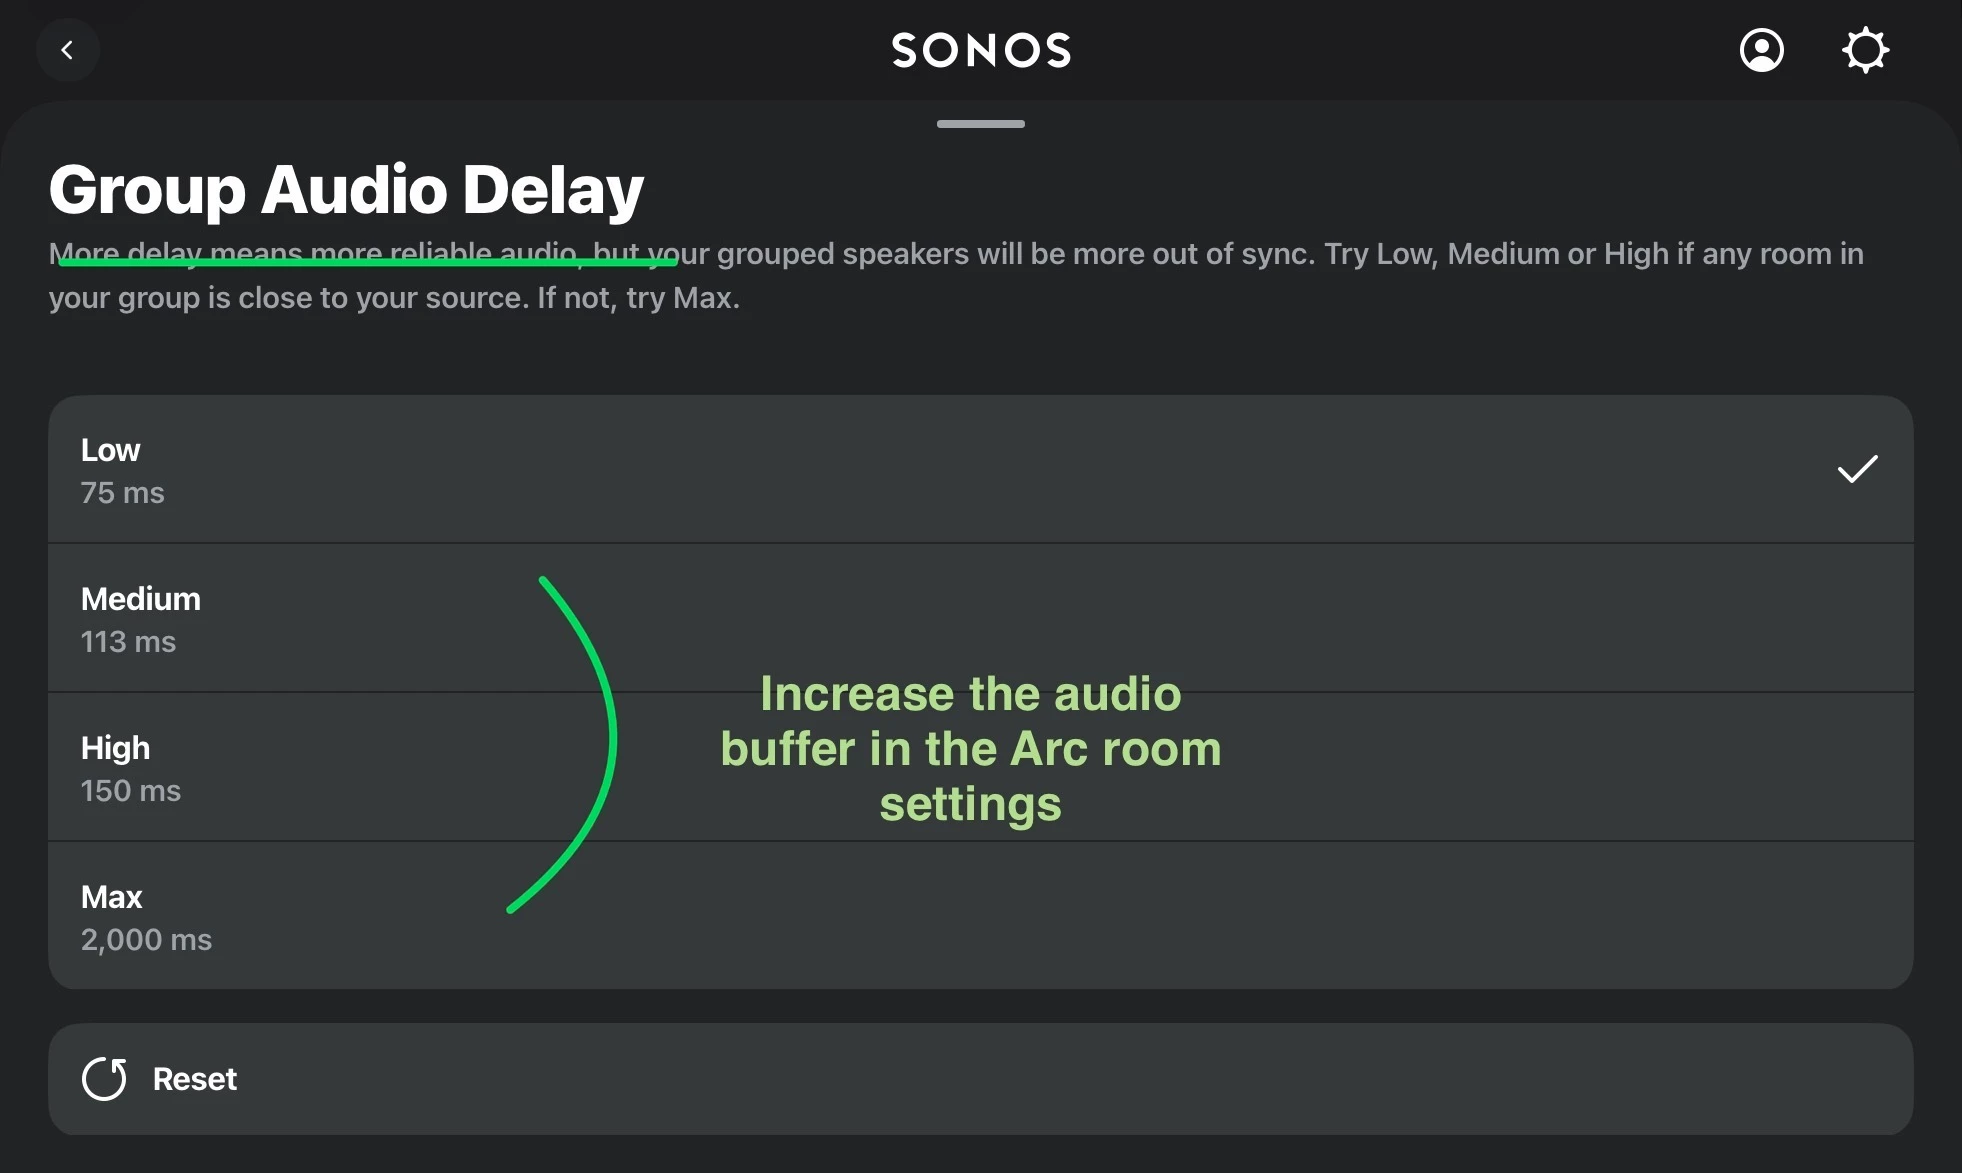Grab the sheet drag handle at top
The image size is (1962, 1173).
(x=980, y=124)
